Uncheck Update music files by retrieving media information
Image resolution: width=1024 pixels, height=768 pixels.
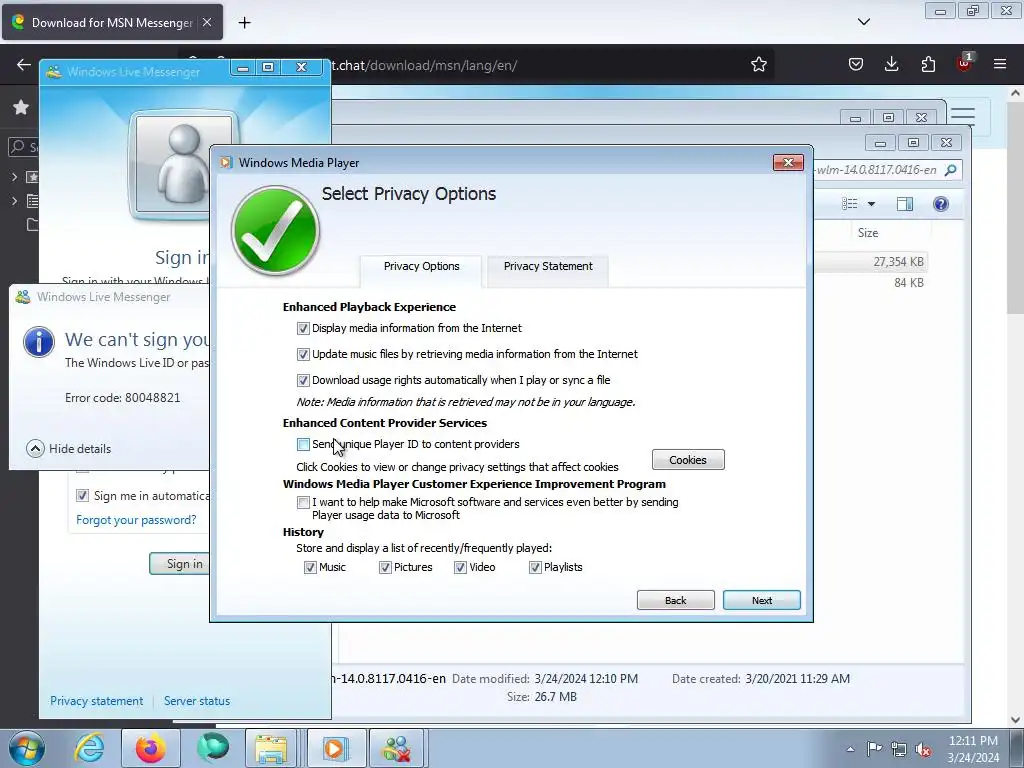[303, 355]
